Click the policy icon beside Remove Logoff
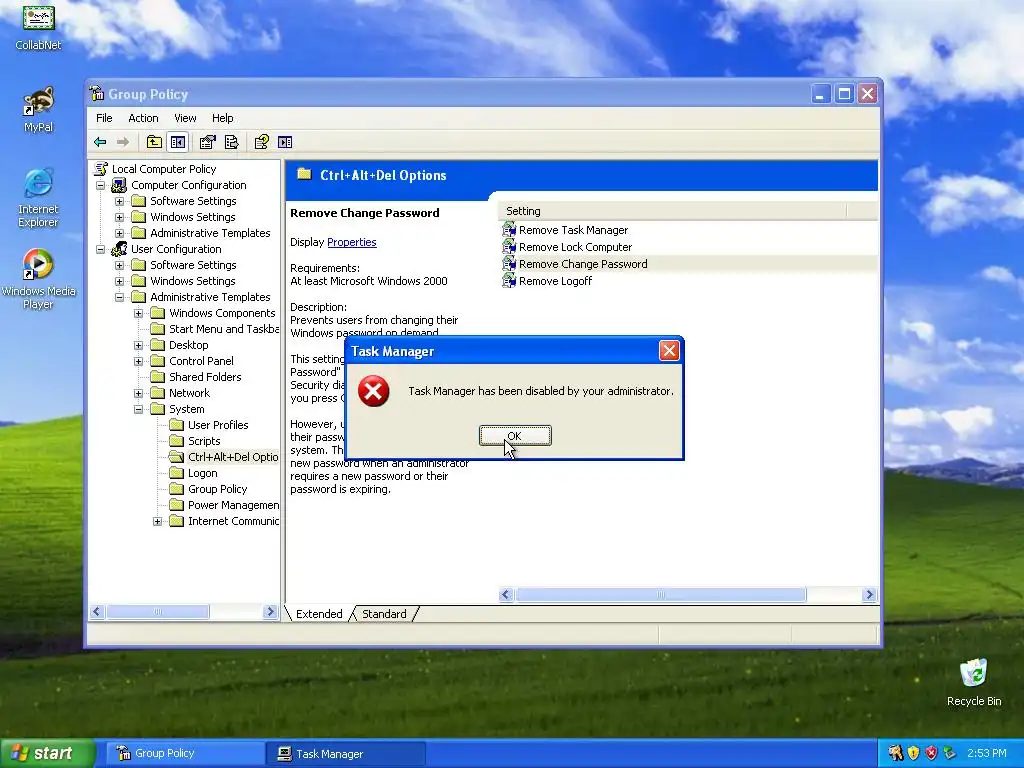 coord(509,281)
